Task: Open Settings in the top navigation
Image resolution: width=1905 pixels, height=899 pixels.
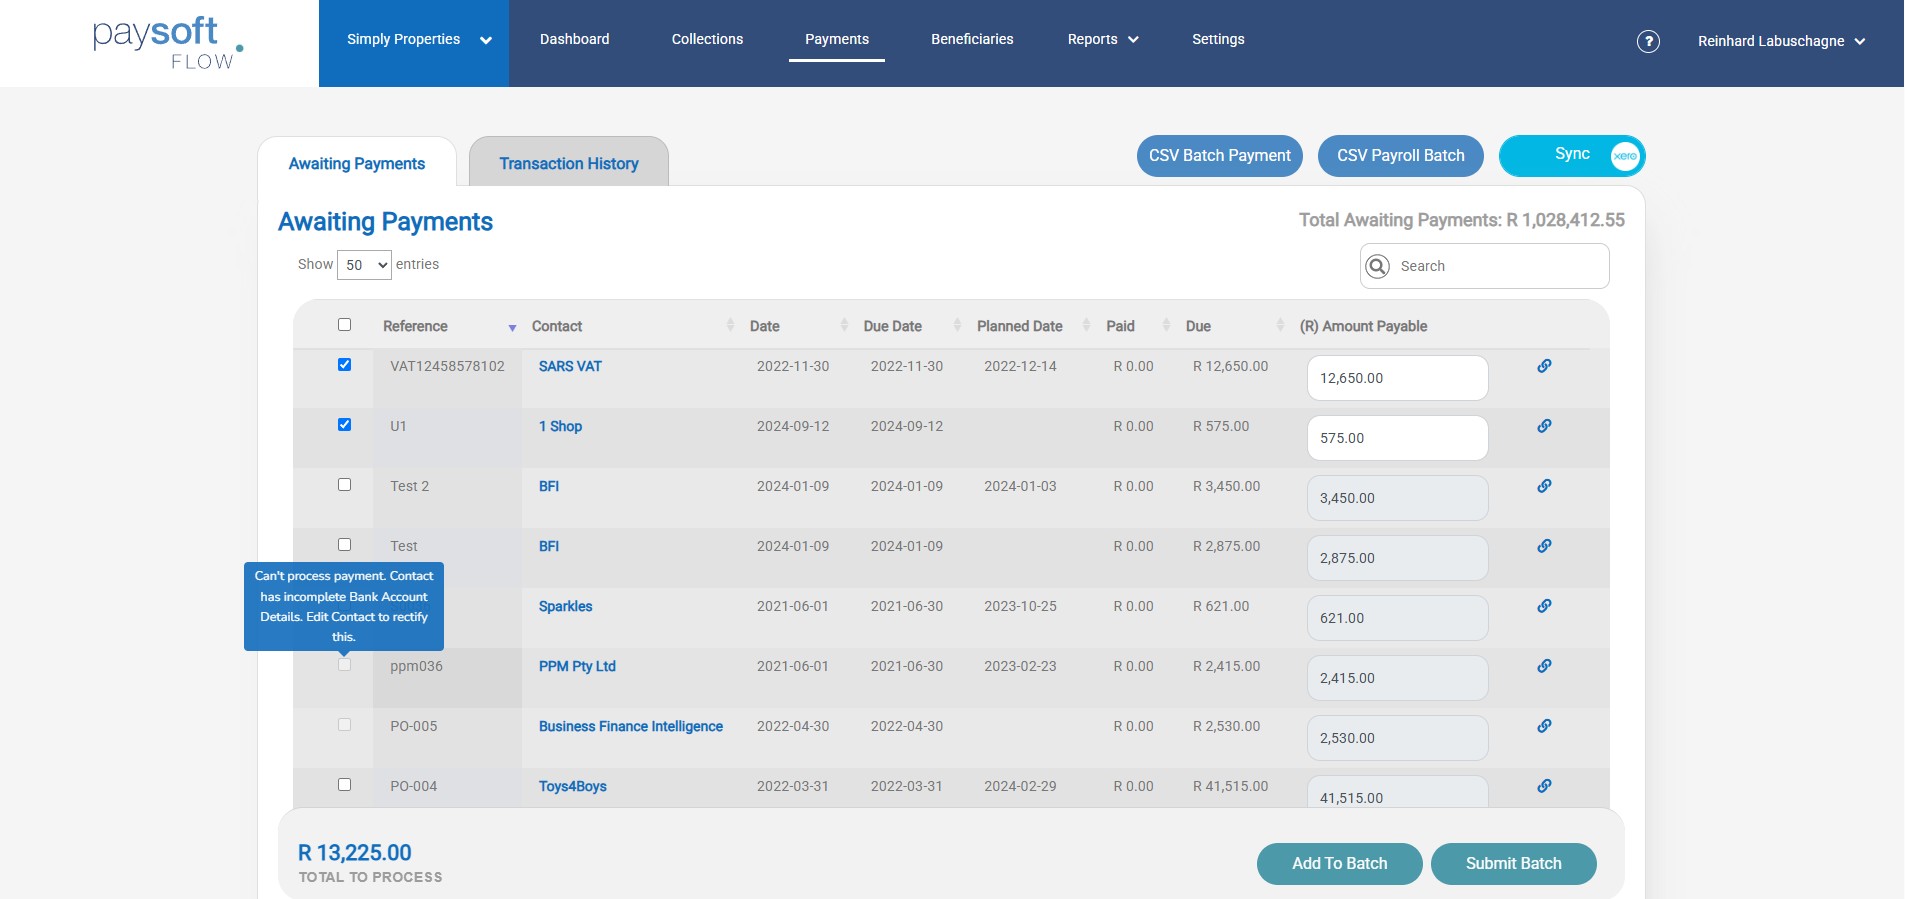Action: pyautogui.click(x=1218, y=40)
